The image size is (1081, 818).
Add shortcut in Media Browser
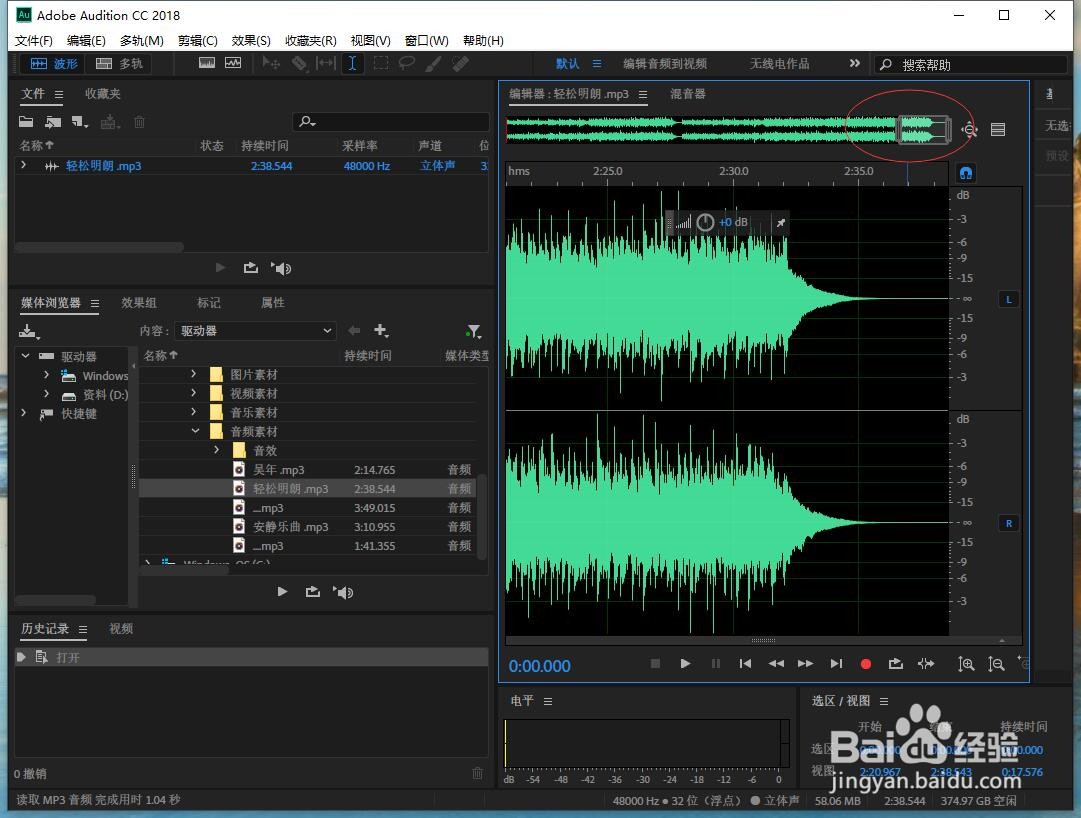pos(381,331)
